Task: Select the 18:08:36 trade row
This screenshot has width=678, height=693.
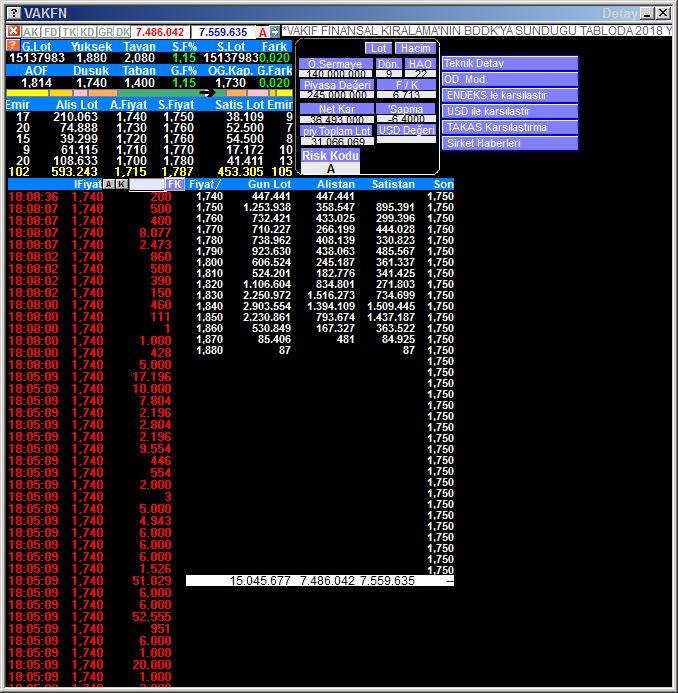Action: [x=90, y=197]
